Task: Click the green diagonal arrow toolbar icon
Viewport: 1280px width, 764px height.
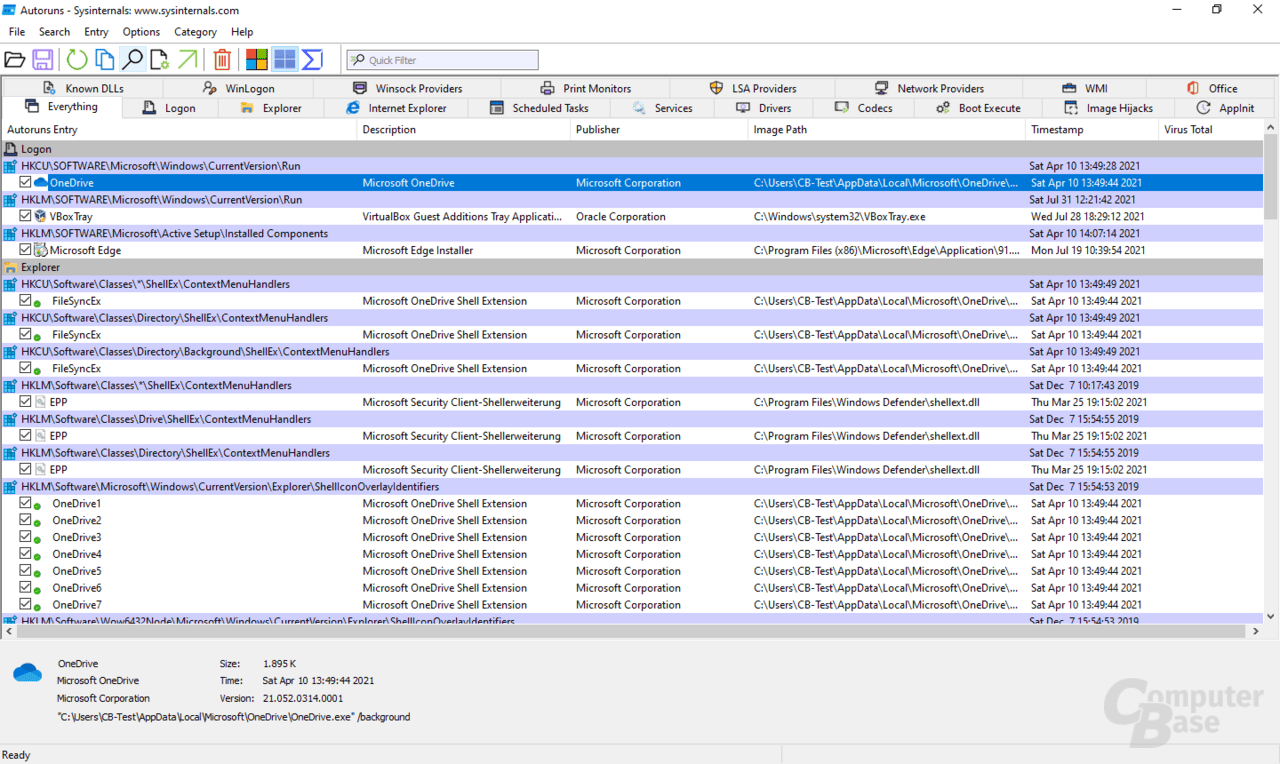Action: 188,60
